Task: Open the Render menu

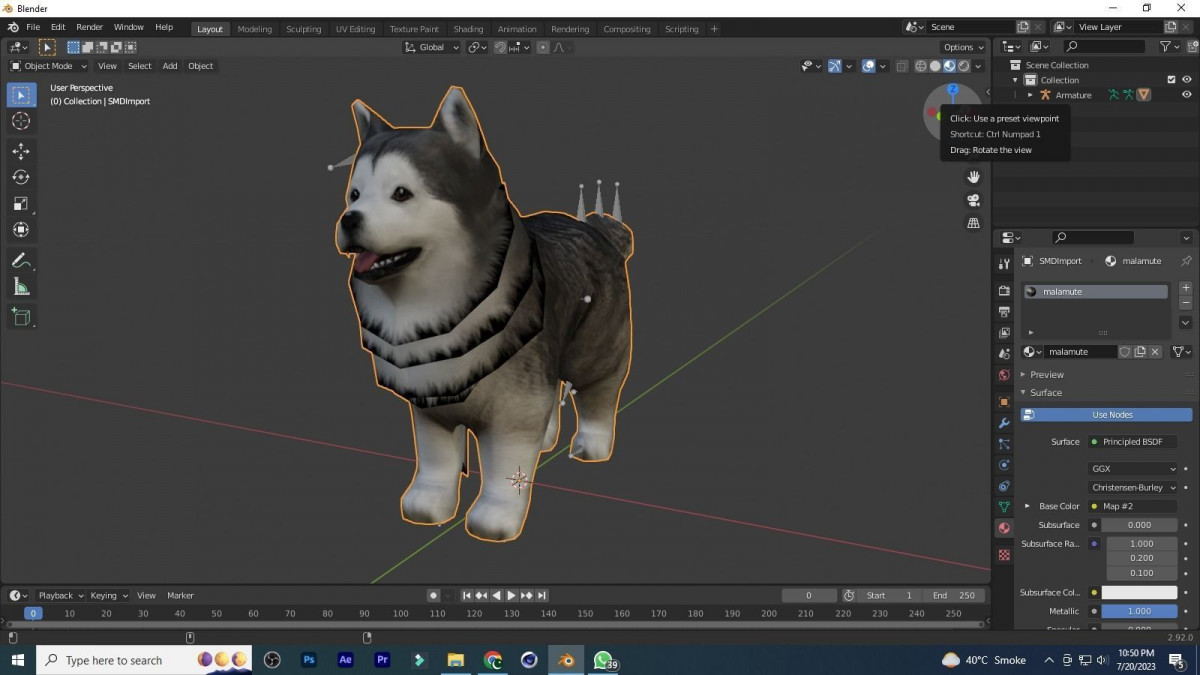Action: tap(89, 27)
